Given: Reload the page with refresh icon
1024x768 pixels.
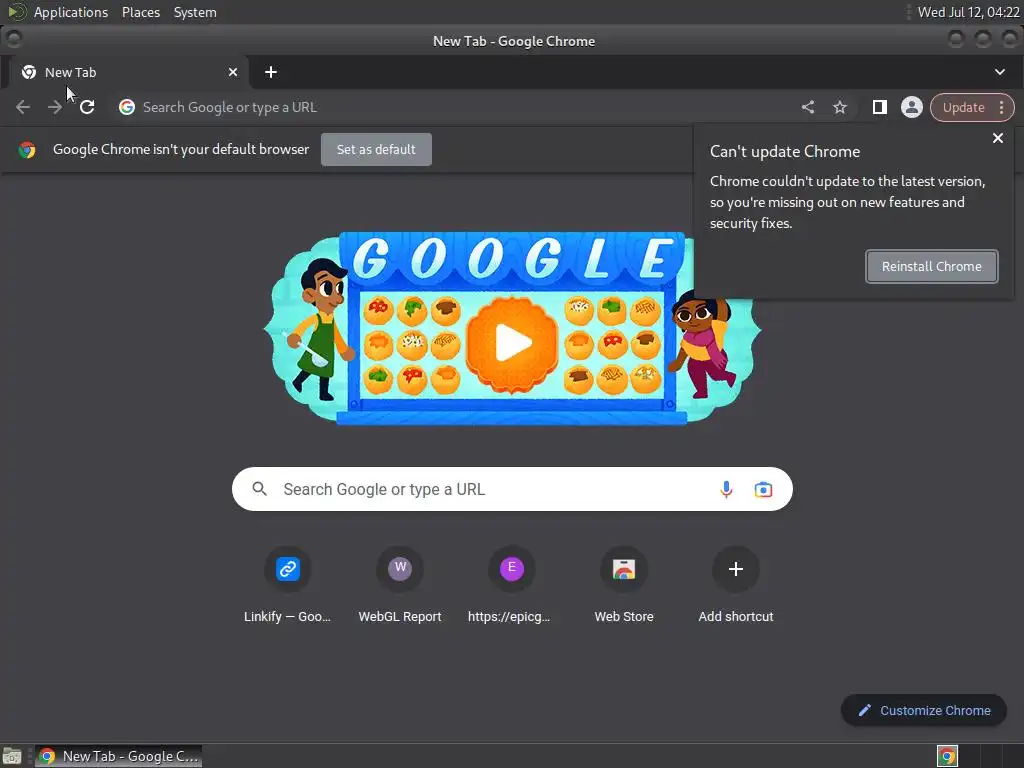Looking at the screenshot, I should 87,107.
